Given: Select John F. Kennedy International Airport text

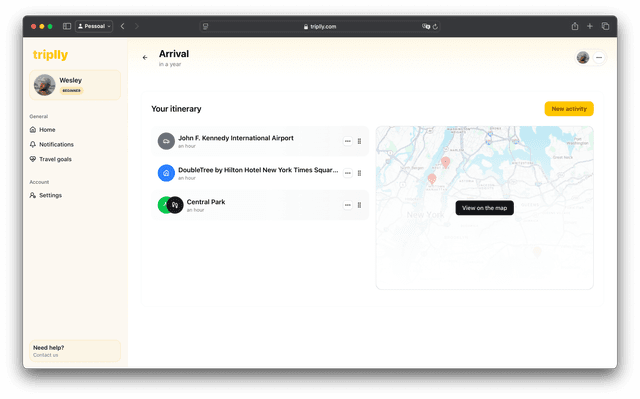Looking at the screenshot, I should point(236,138).
